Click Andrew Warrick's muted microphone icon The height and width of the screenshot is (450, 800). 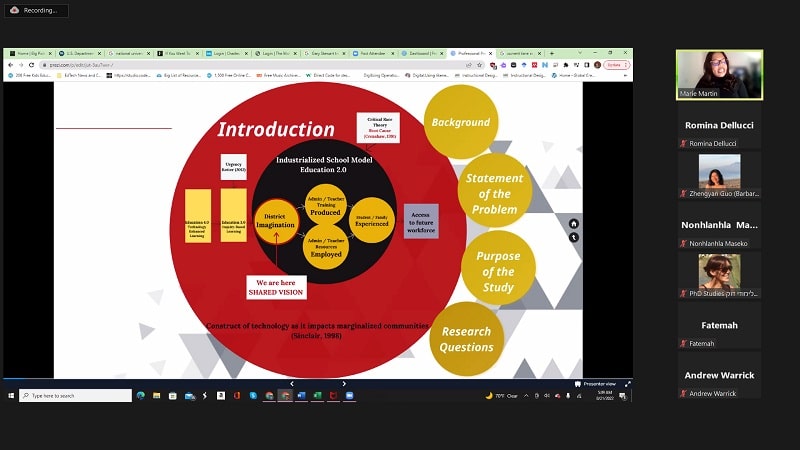click(684, 393)
